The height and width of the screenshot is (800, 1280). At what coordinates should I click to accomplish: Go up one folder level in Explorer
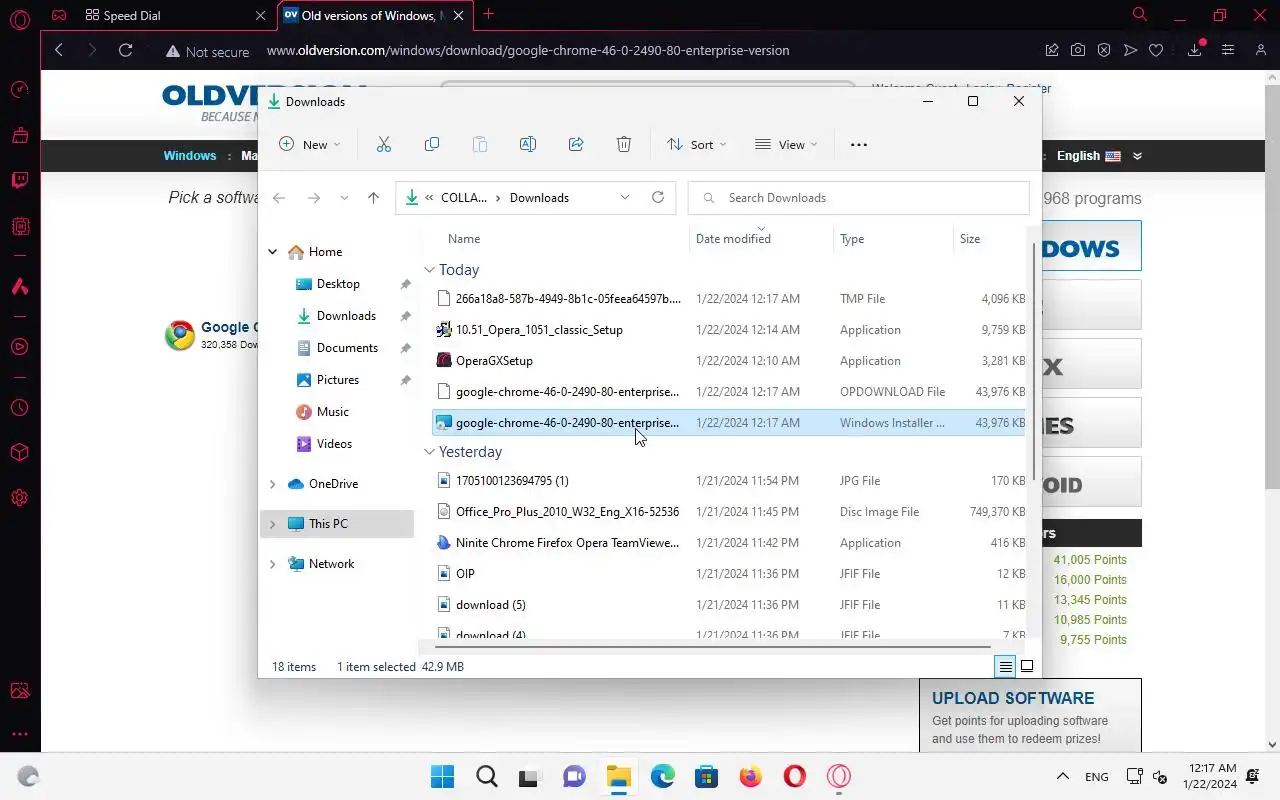coord(373,198)
